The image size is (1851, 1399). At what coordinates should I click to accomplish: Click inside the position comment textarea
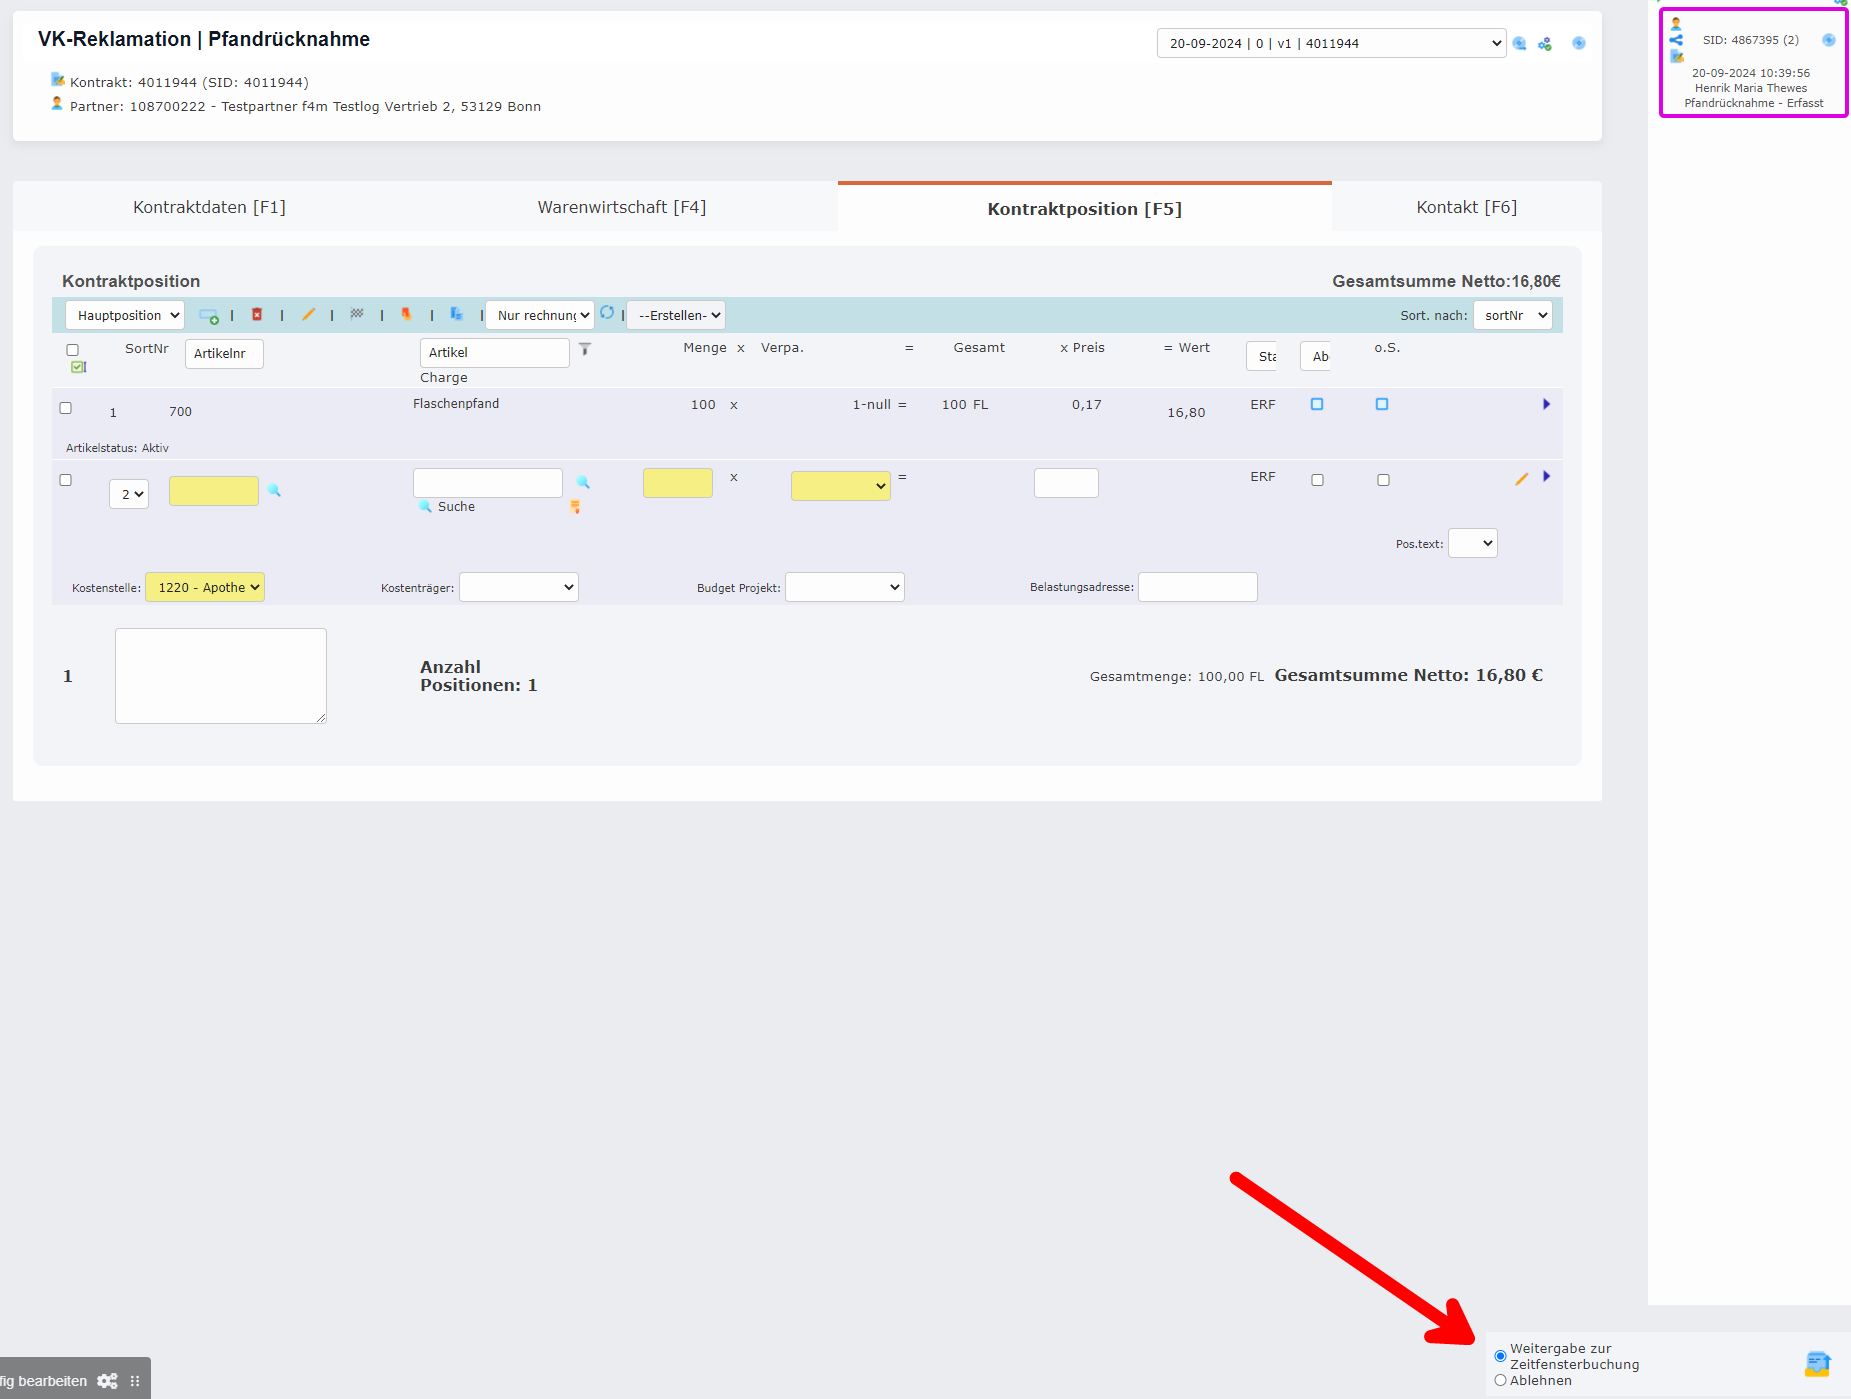click(220, 675)
